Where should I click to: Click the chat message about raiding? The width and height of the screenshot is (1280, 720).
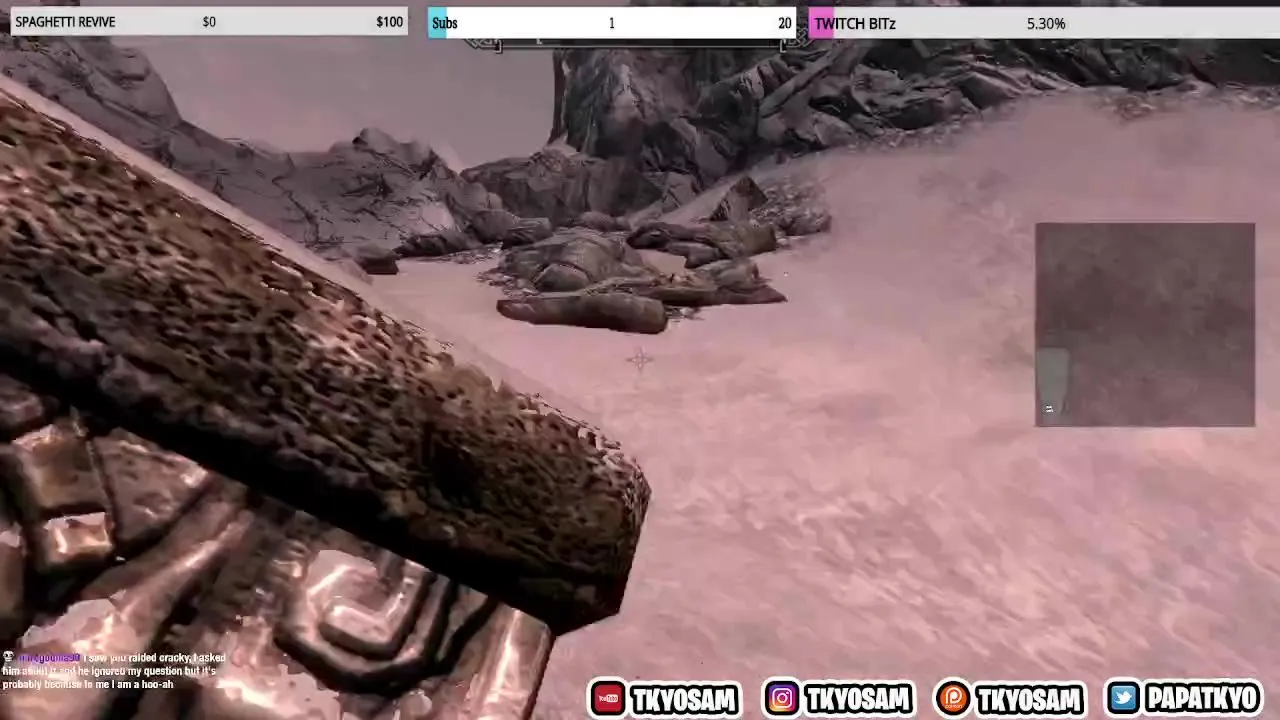click(x=114, y=671)
